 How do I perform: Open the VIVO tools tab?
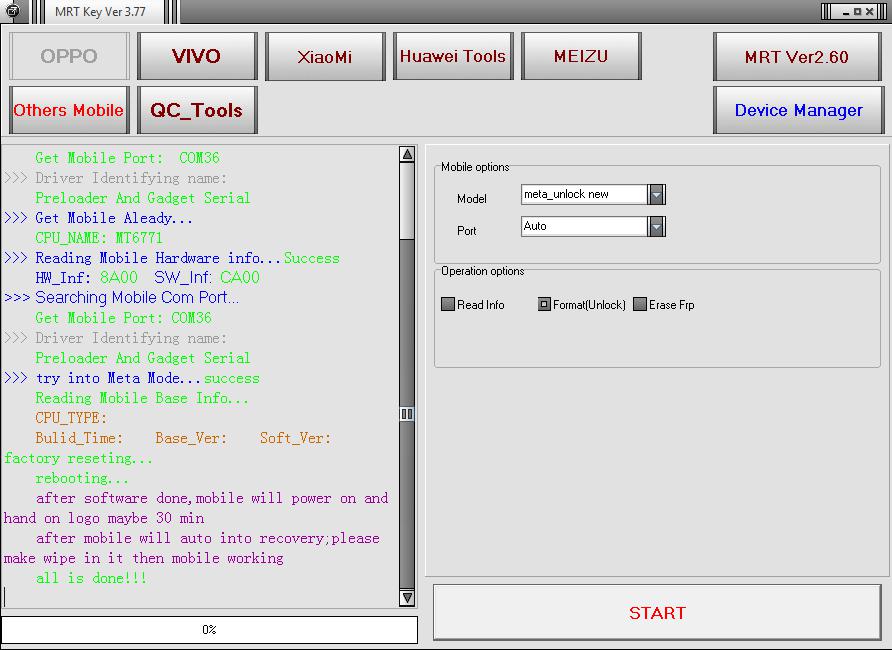(x=197, y=56)
